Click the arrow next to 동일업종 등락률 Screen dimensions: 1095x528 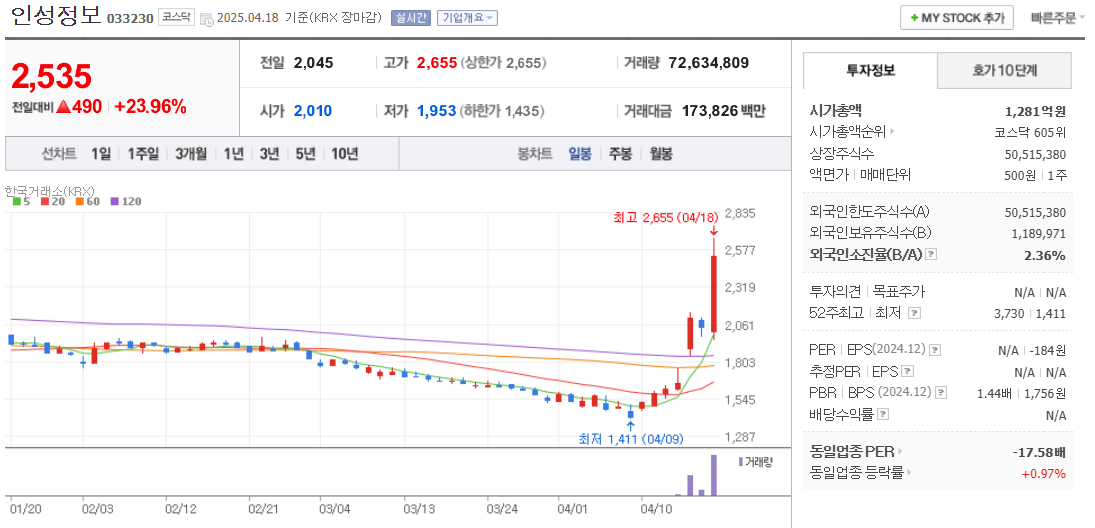point(909,473)
